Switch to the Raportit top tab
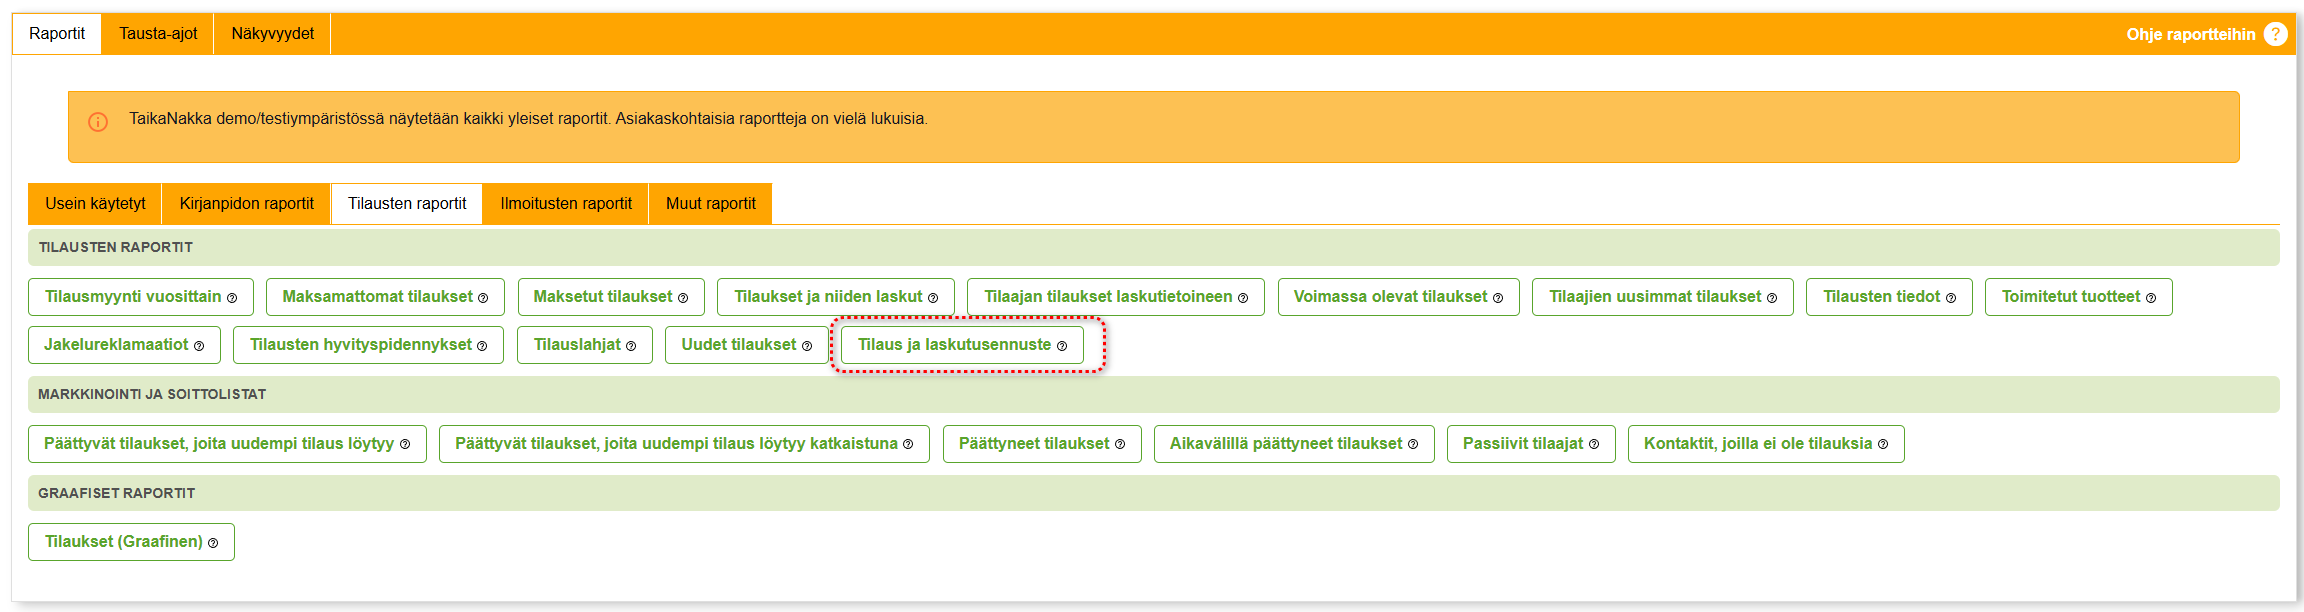2304x612 pixels. (57, 34)
